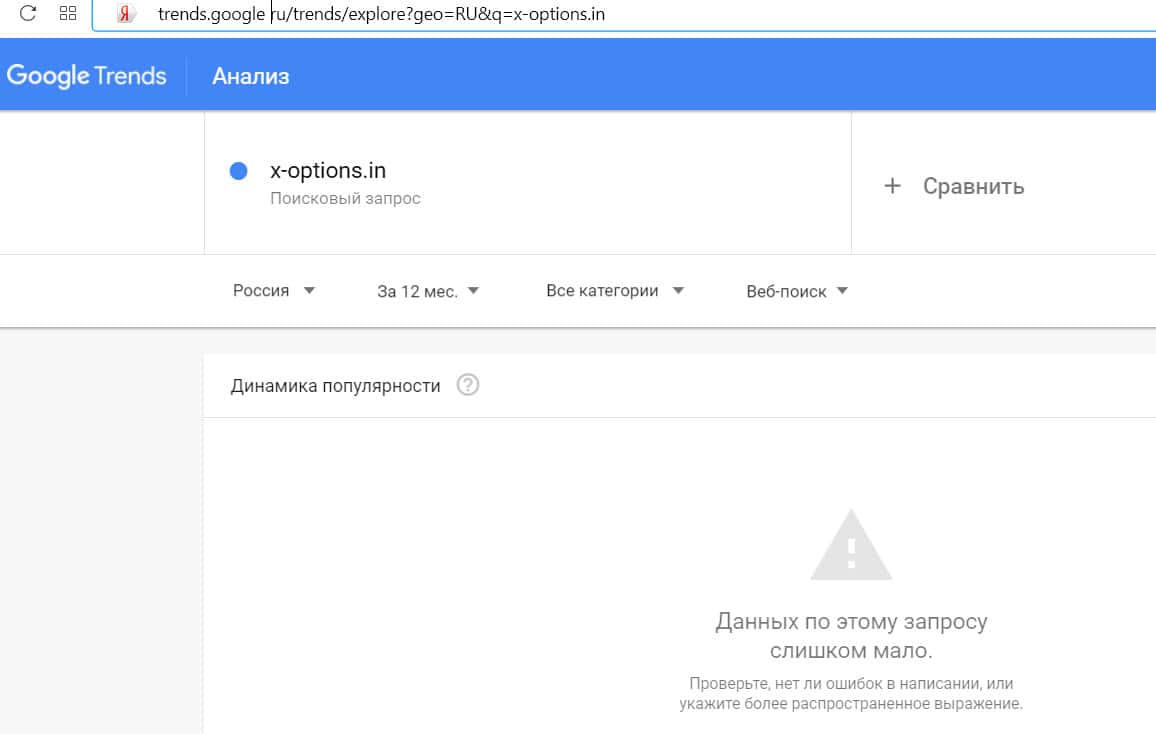Click the browser address bar URL
1156x734 pixels.
point(381,15)
